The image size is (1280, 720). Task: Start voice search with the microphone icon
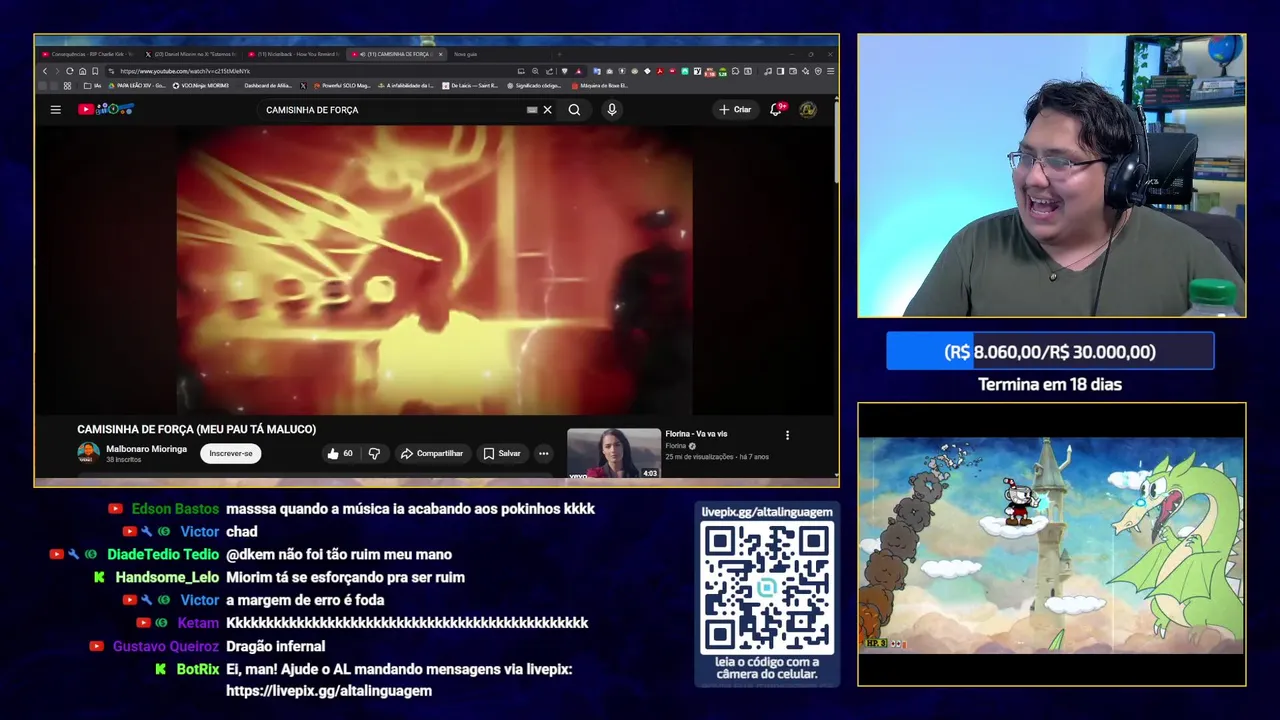[x=612, y=110]
